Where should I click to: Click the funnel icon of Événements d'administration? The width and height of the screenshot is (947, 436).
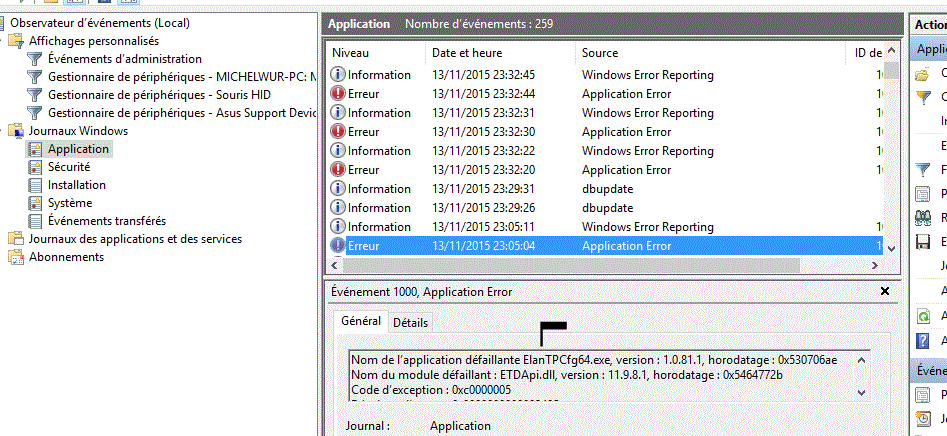pos(36,59)
